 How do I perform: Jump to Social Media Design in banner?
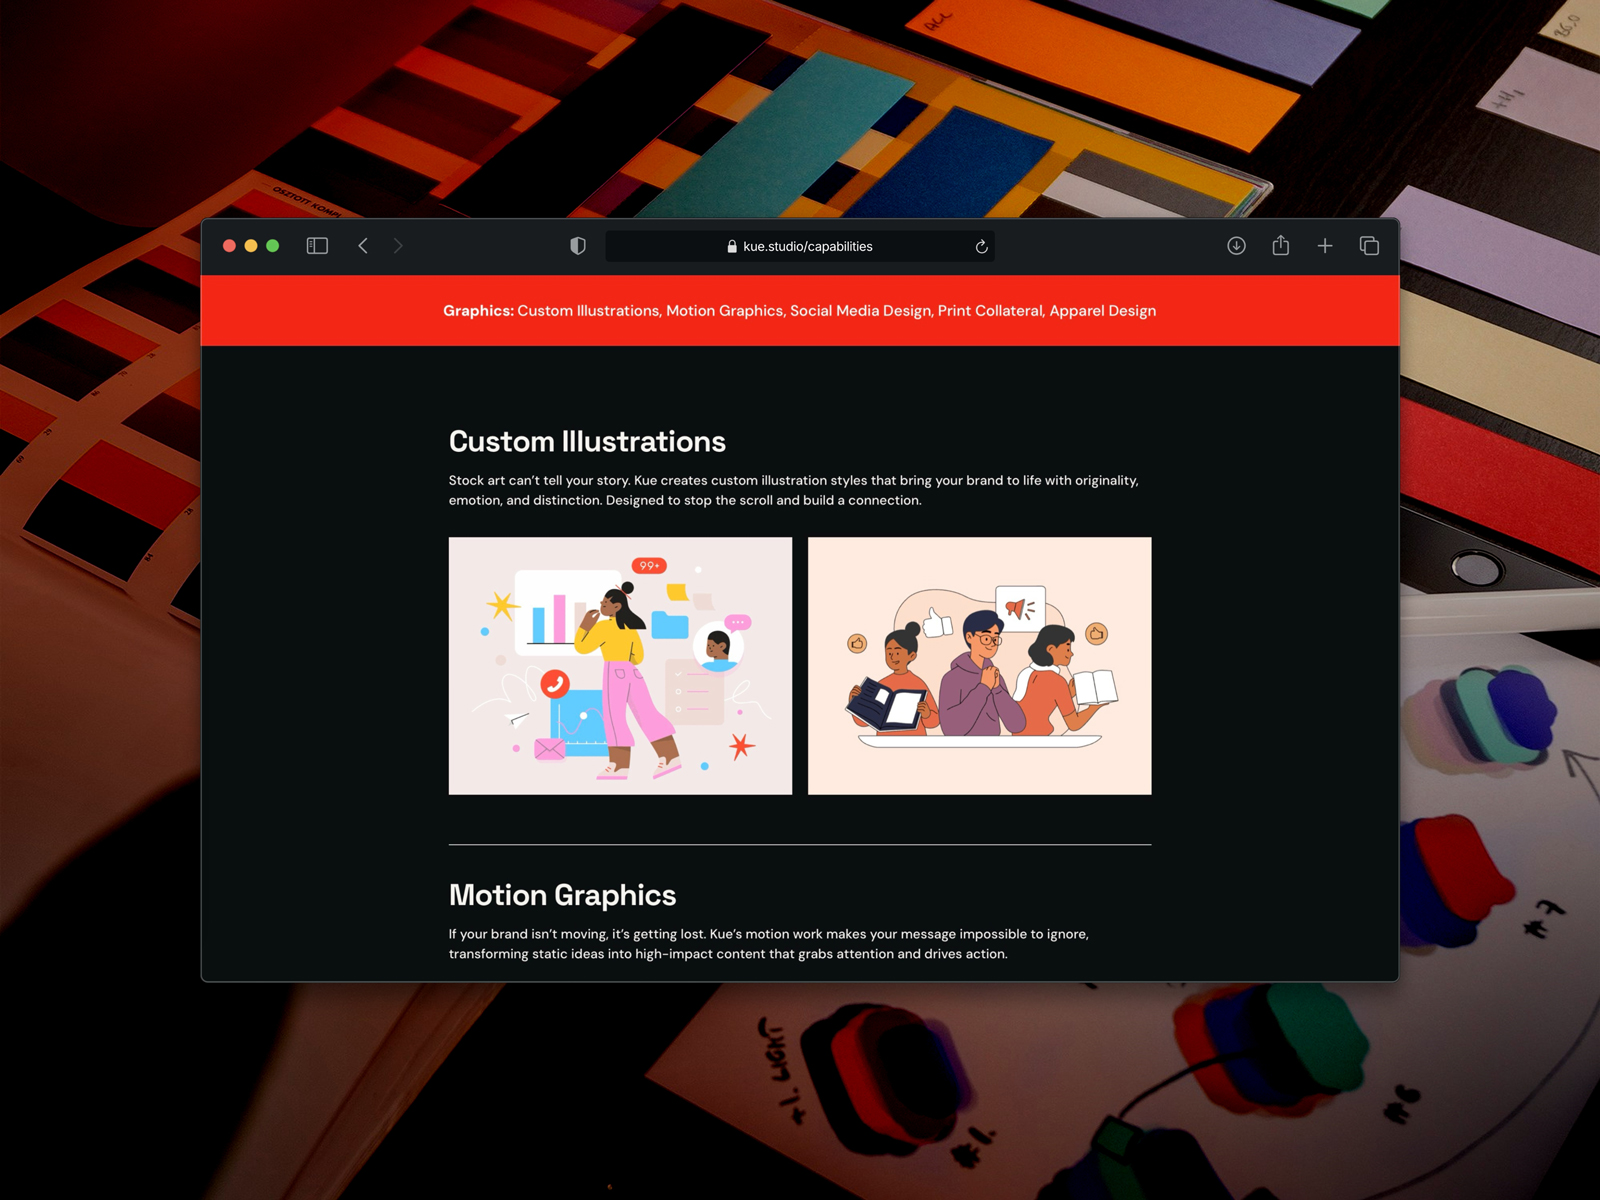(861, 311)
